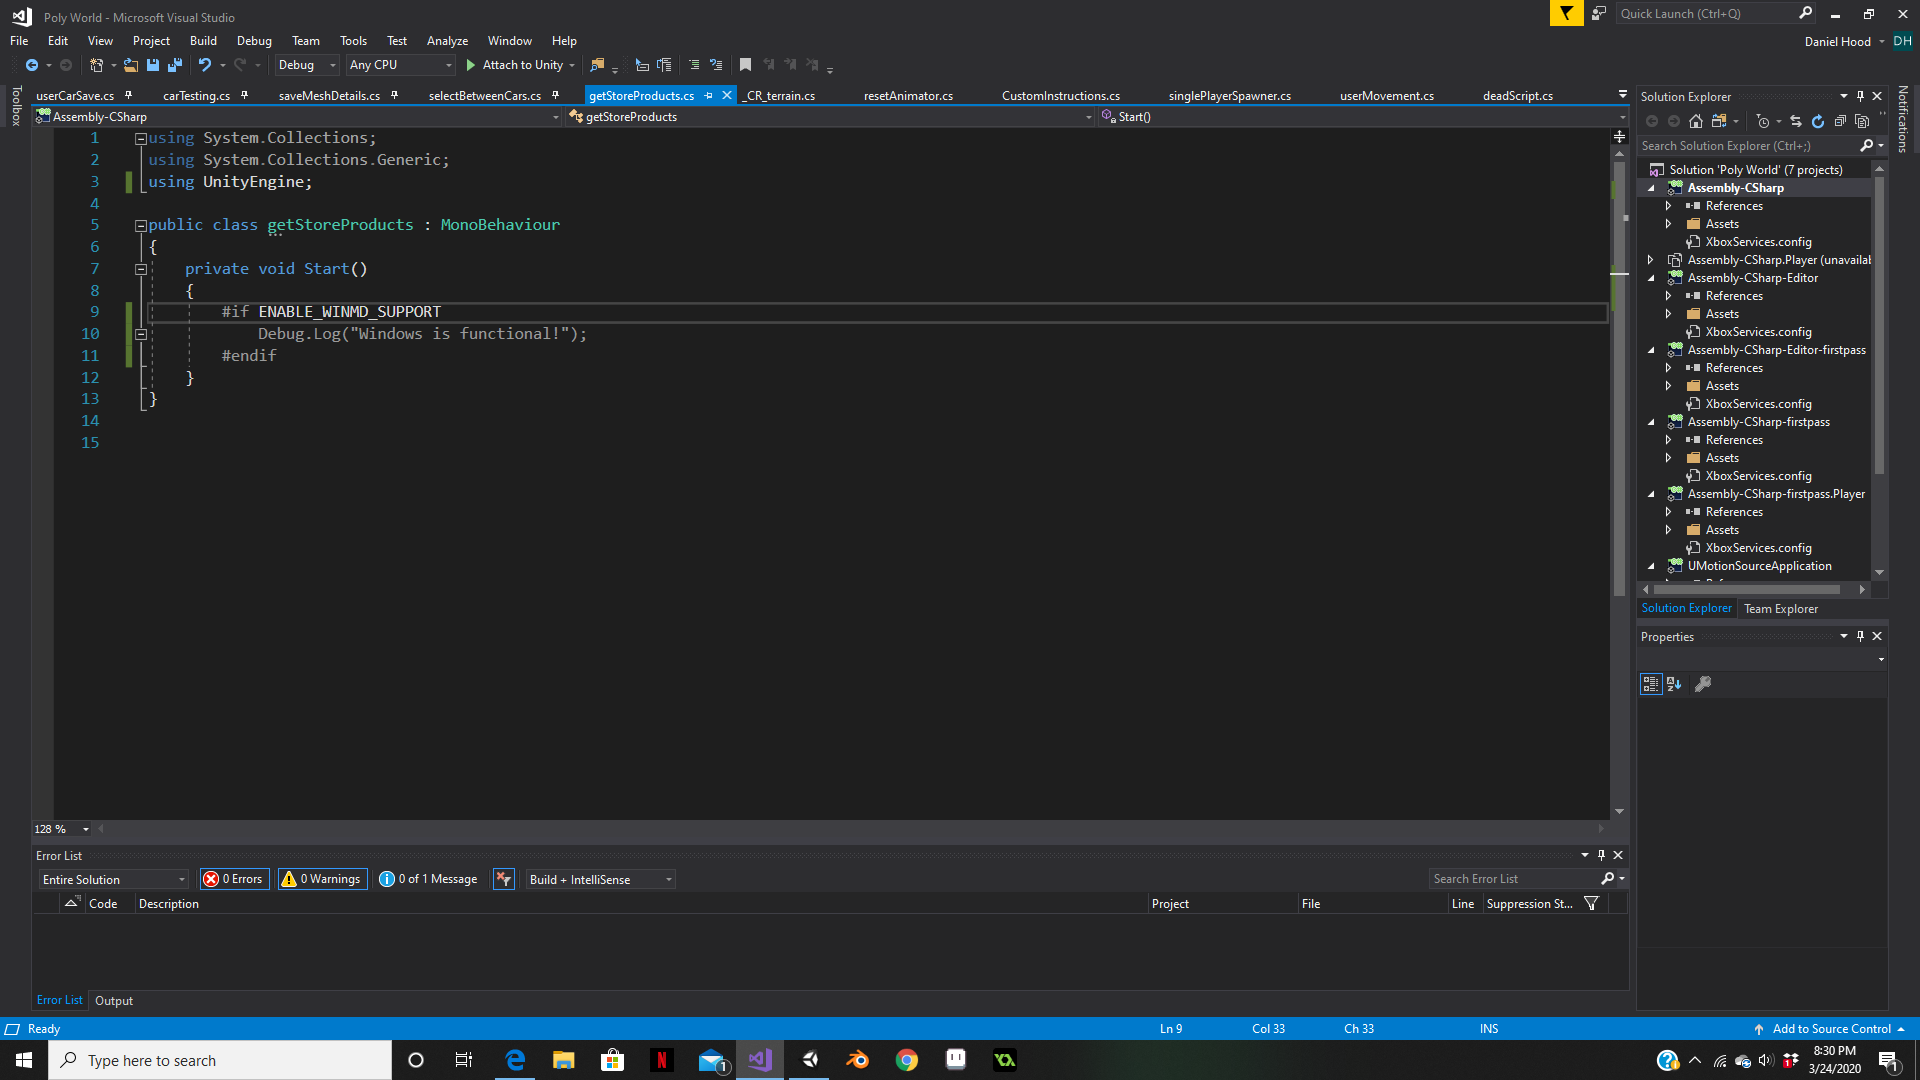Open the Build + IntelliSense dropdown
Image resolution: width=1920 pixels, height=1080 pixels.
click(600, 879)
